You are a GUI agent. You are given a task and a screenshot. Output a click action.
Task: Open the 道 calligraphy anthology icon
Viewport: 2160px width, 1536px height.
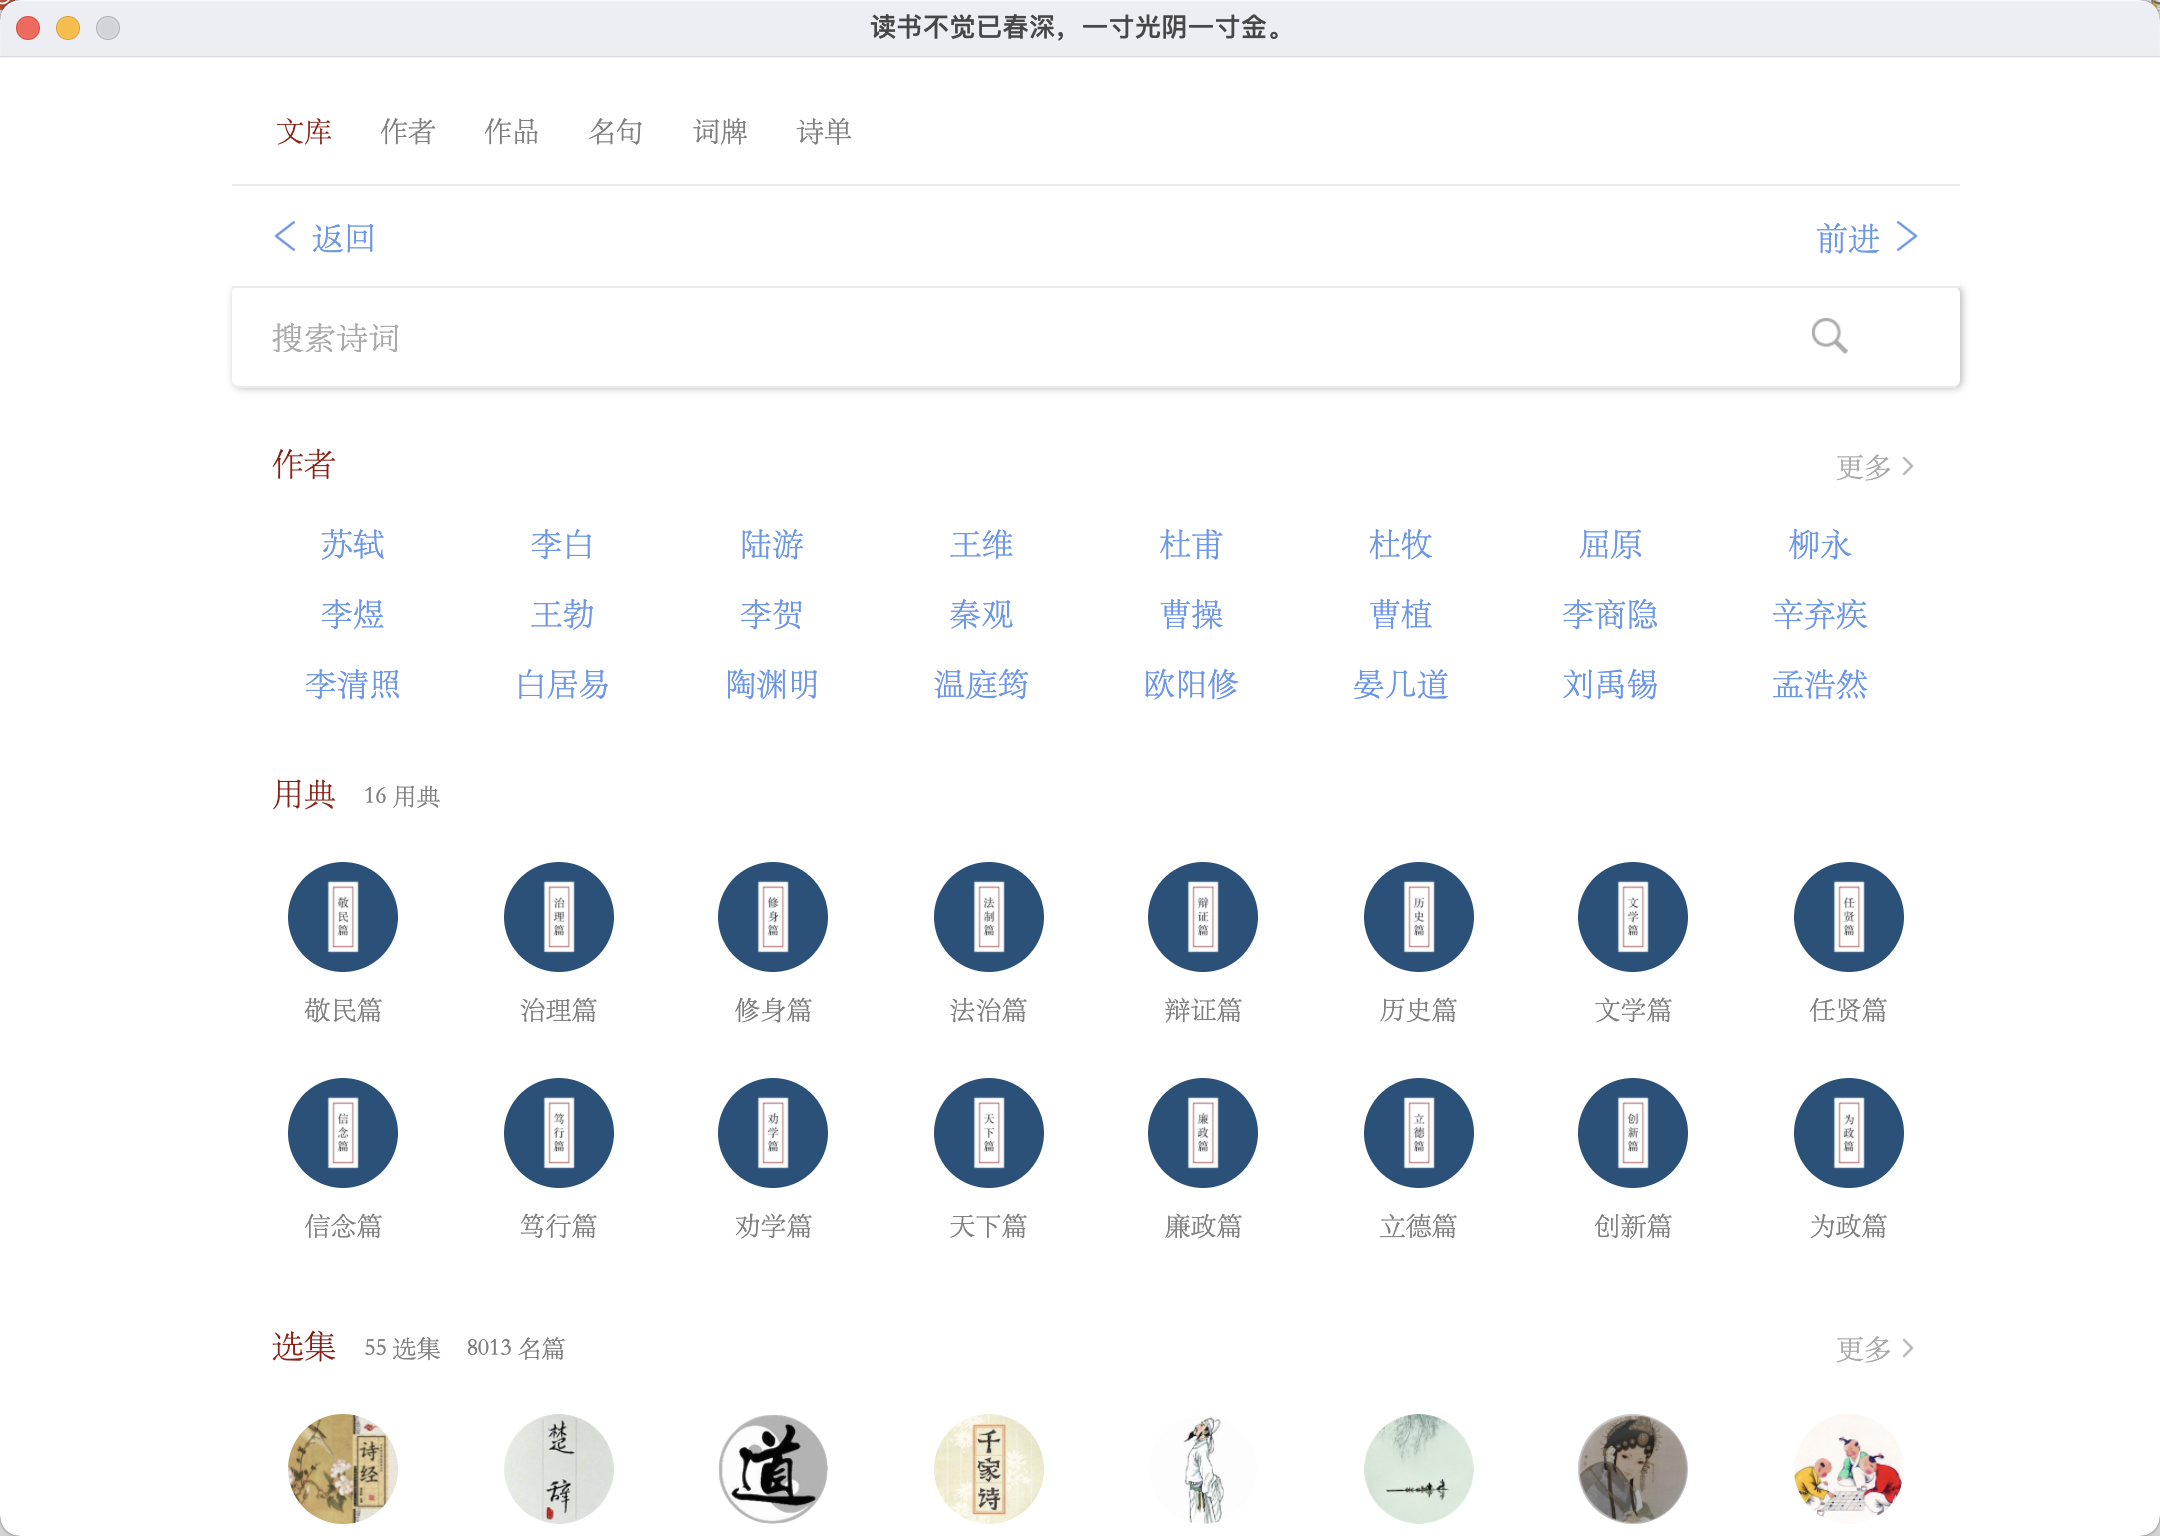click(x=773, y=1468)
